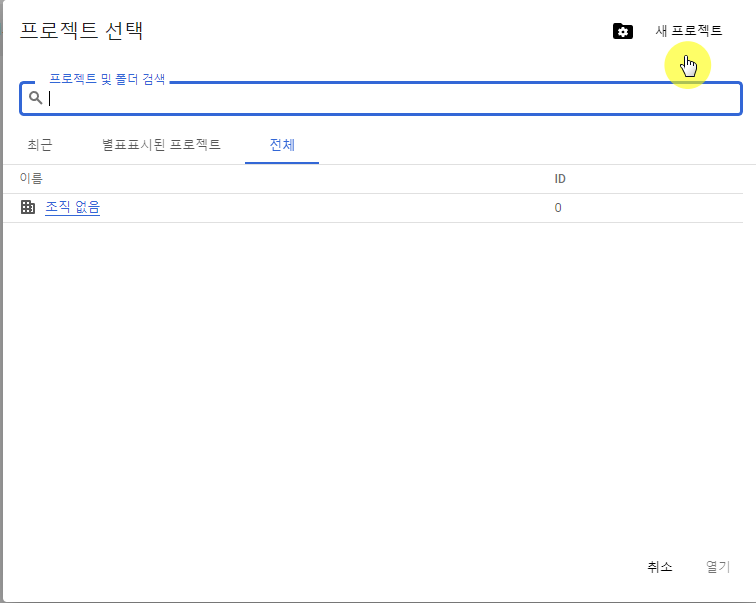Create a project via 새 프로젝트
The height and width of the screenshot is (603, 756).
coord(688,31)
